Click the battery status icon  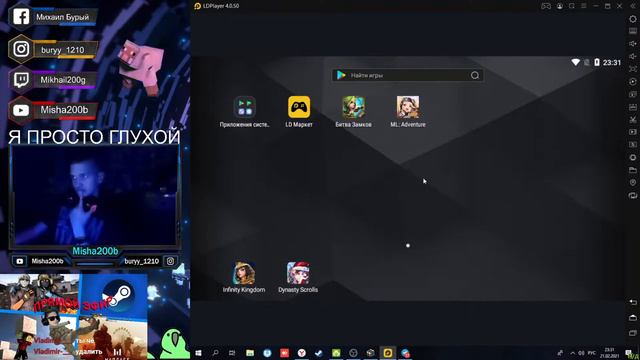click(x=597, y=62)
